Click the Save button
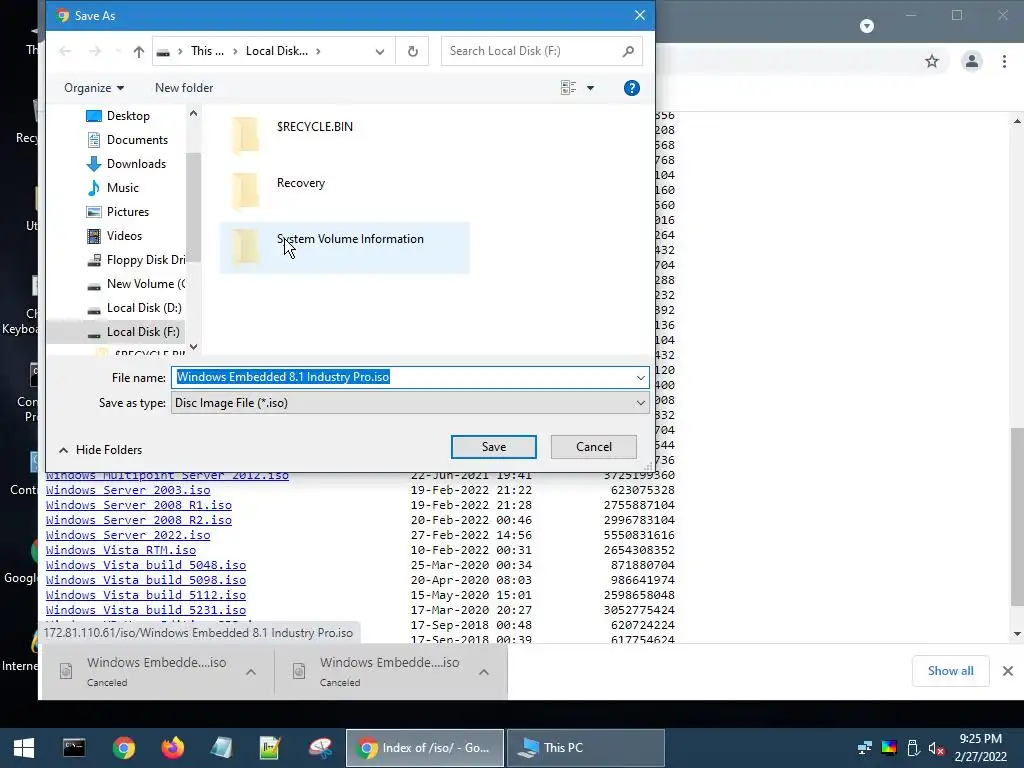1024x768 pixels. click(x=494, y=447)
